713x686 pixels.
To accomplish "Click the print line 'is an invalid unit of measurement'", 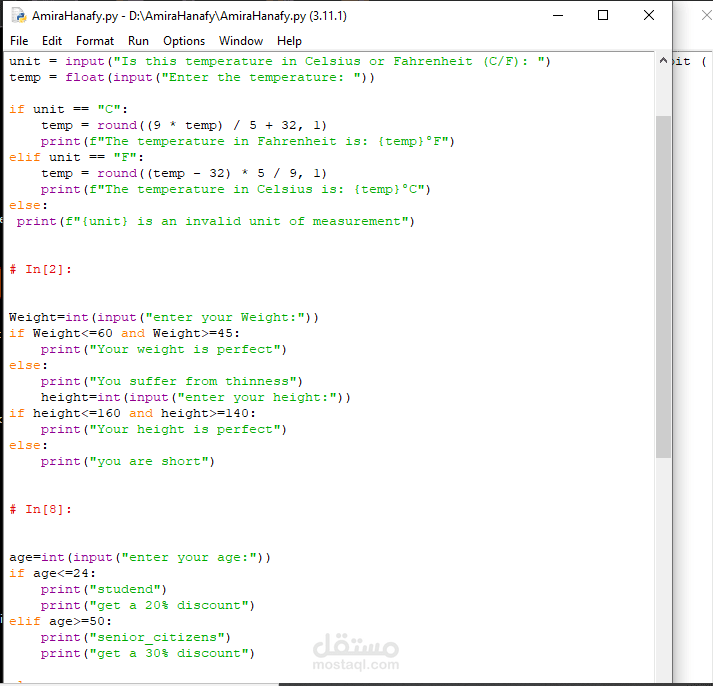I will (216, 221).
